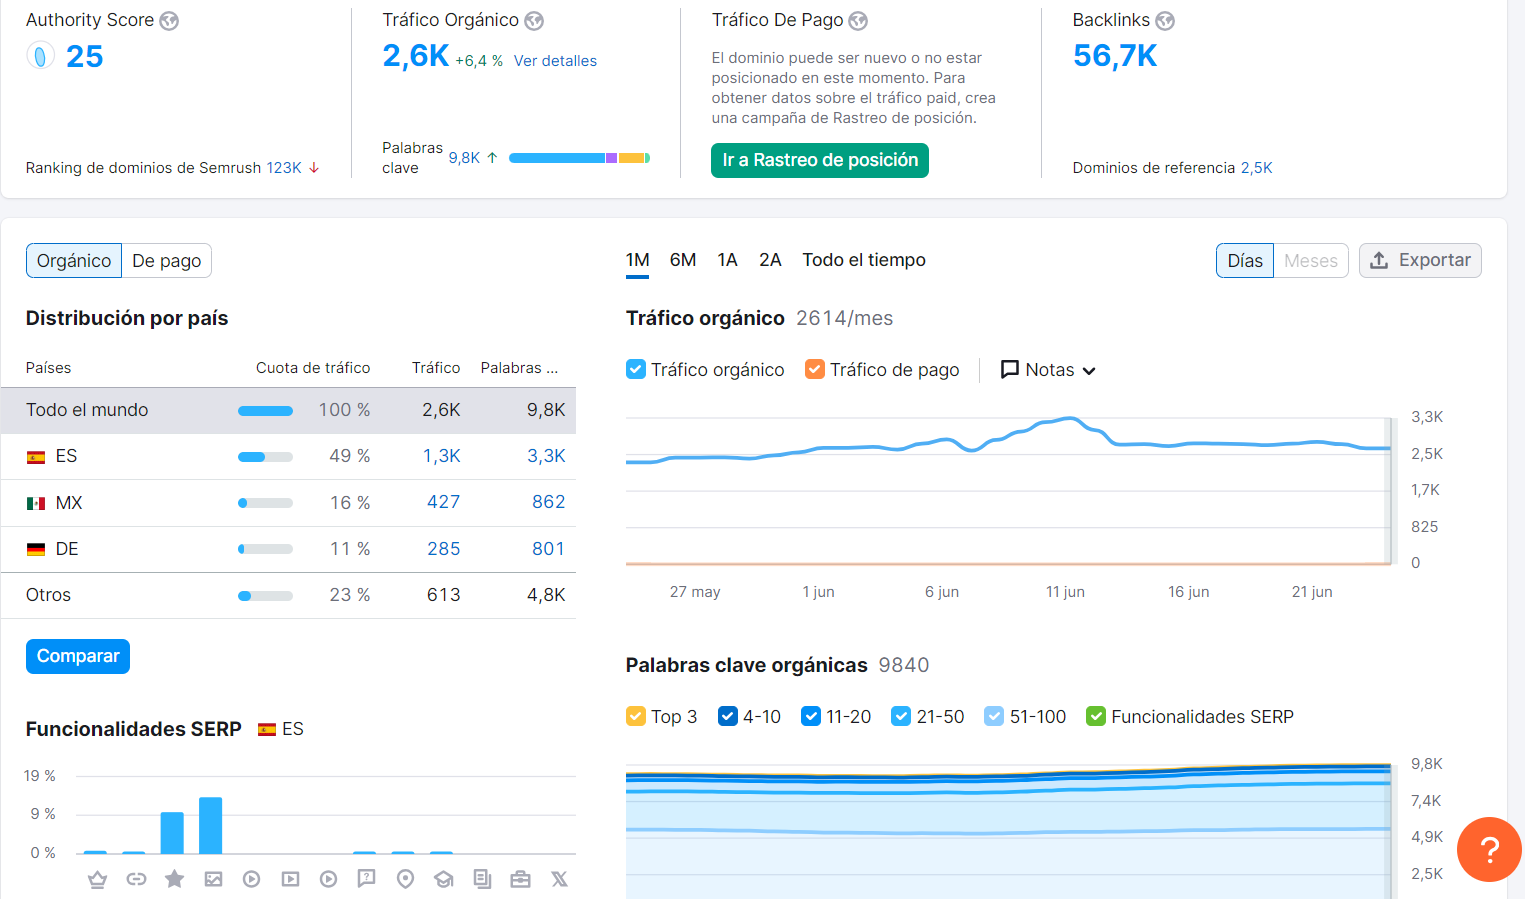Uncheck Tráfico orgánico chart checkbox
Screen dimensions: 1525x899
(x=636, y=369)
